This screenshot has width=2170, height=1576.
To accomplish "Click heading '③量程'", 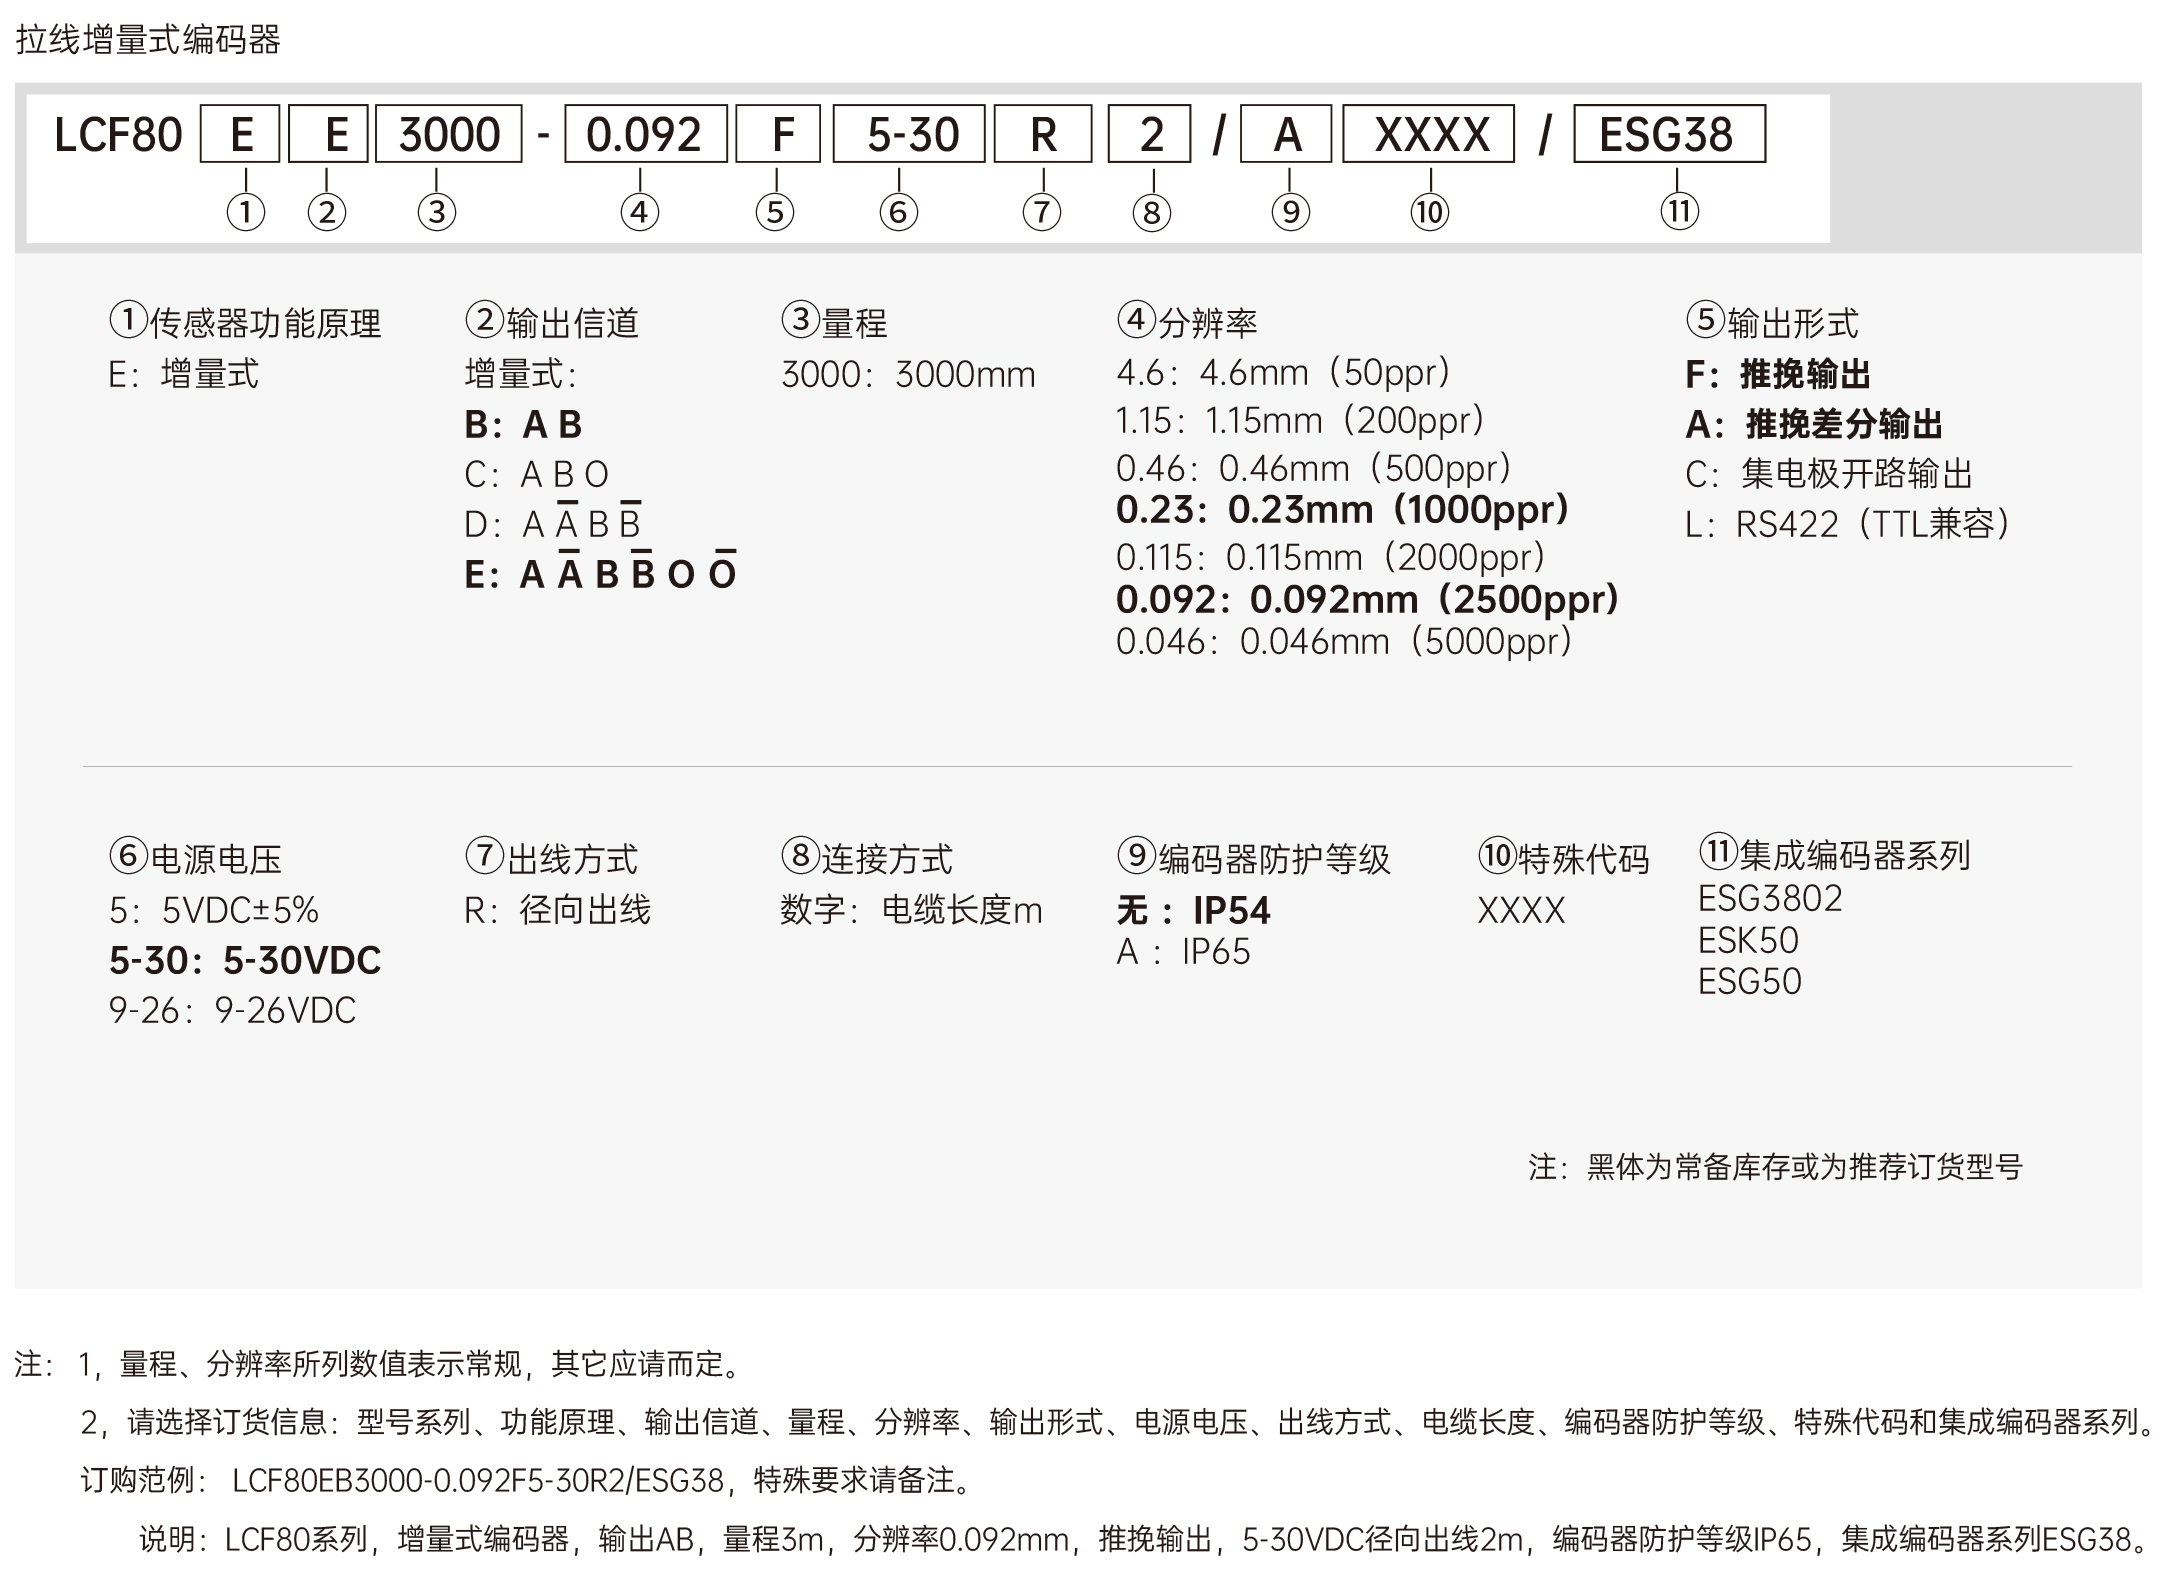I will click(834, 322).
